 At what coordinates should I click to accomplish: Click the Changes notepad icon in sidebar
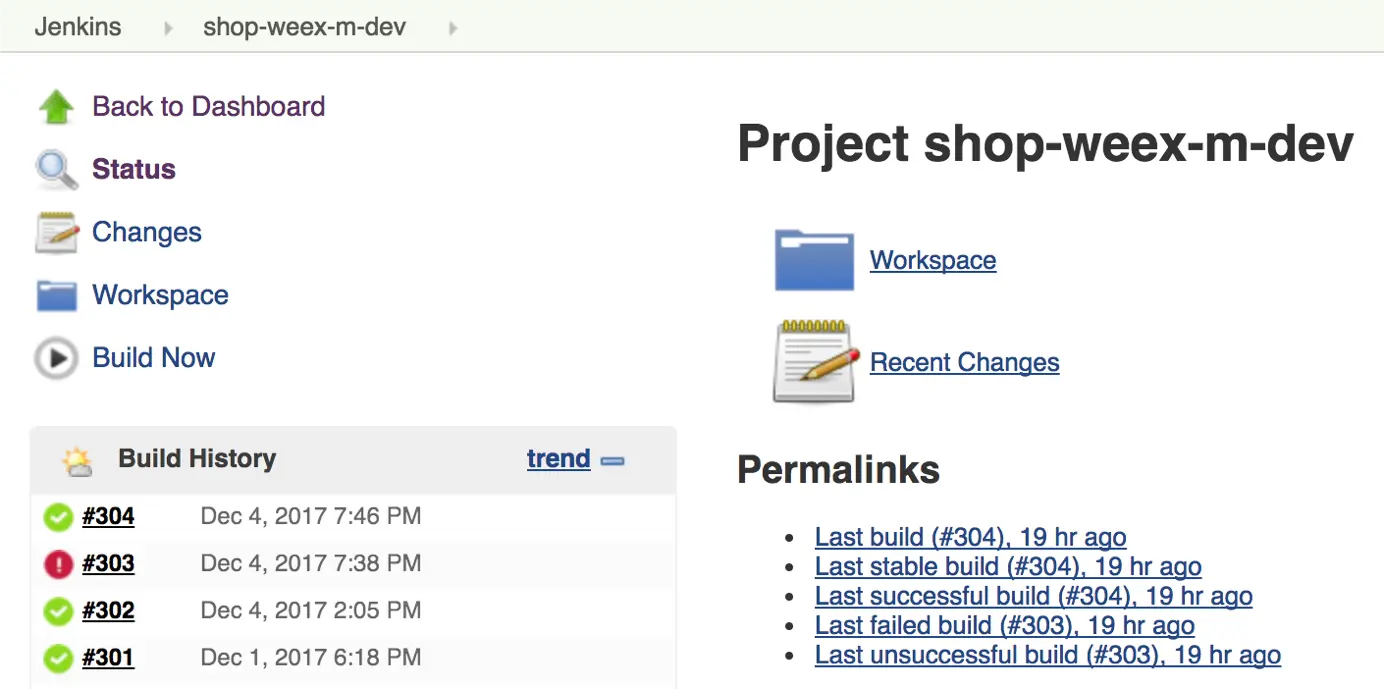[57, 233]
